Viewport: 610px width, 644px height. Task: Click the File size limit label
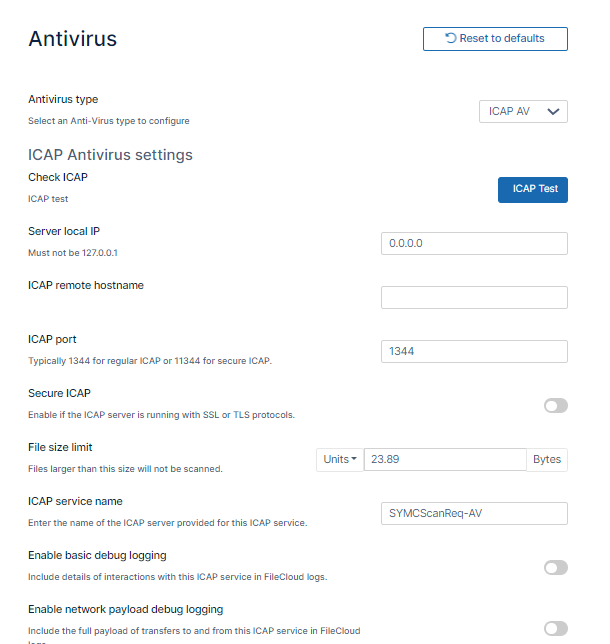(60, 447)
